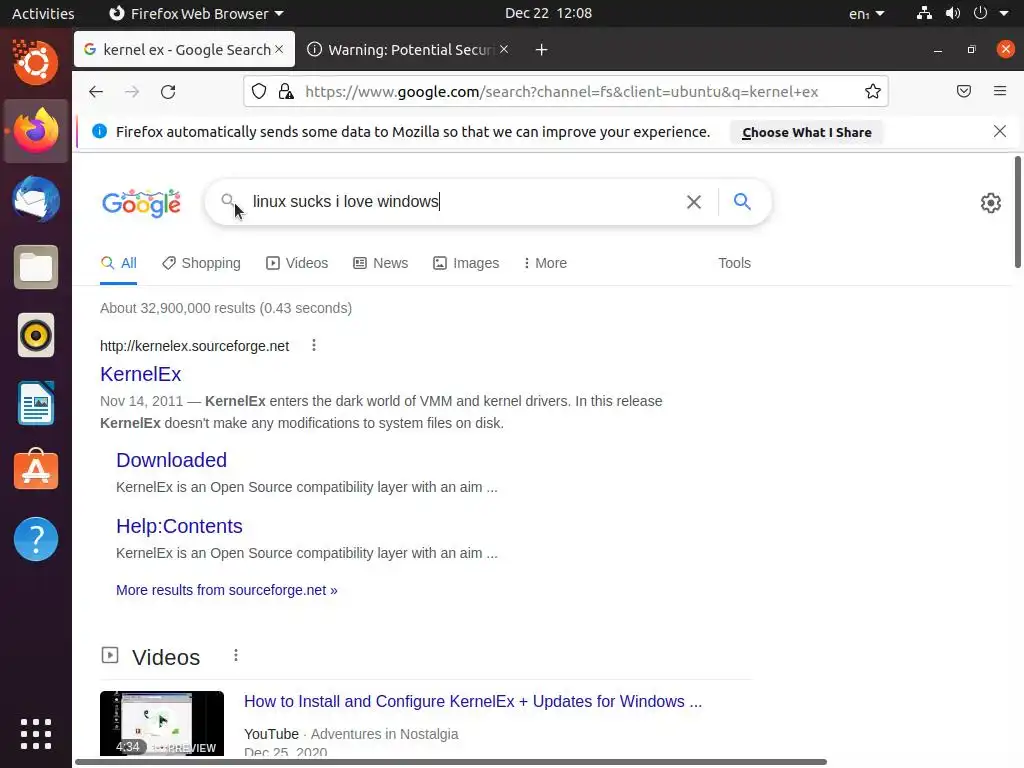1024x768 pixels.
Task: Click Choose What I Share button
Action: (807, 132)
